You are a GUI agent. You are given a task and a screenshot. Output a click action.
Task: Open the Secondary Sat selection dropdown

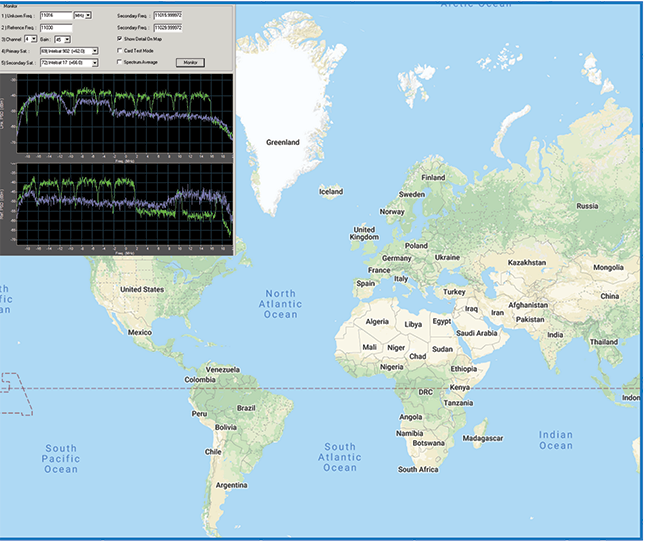[x=68, y=62]
